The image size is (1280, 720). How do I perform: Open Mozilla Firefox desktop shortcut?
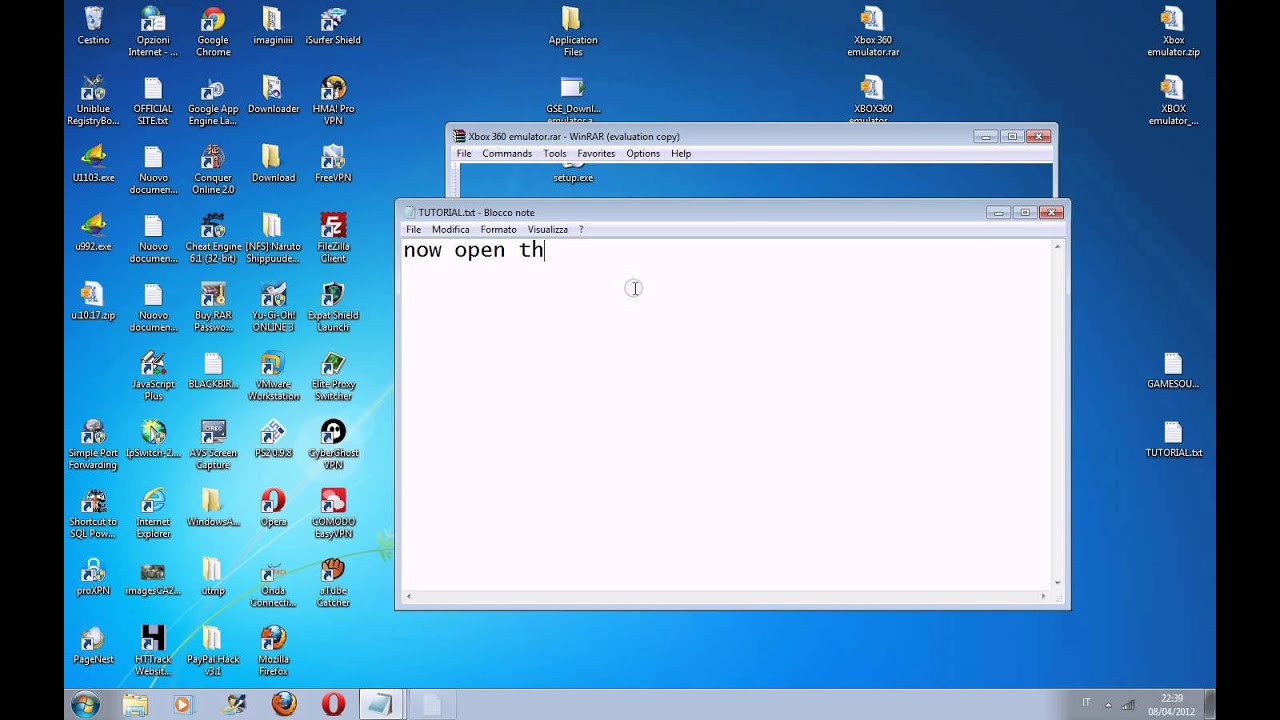[x=273, y=652]
